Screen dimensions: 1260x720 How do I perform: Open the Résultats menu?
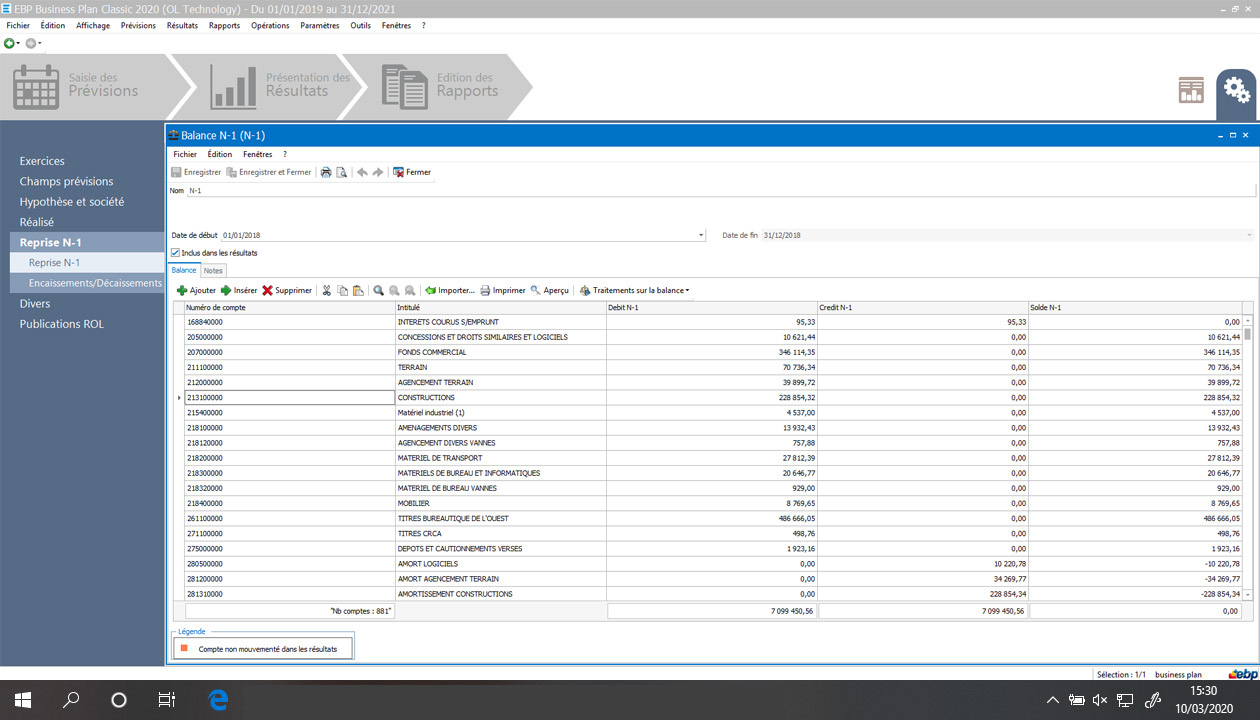pos(182,25)
